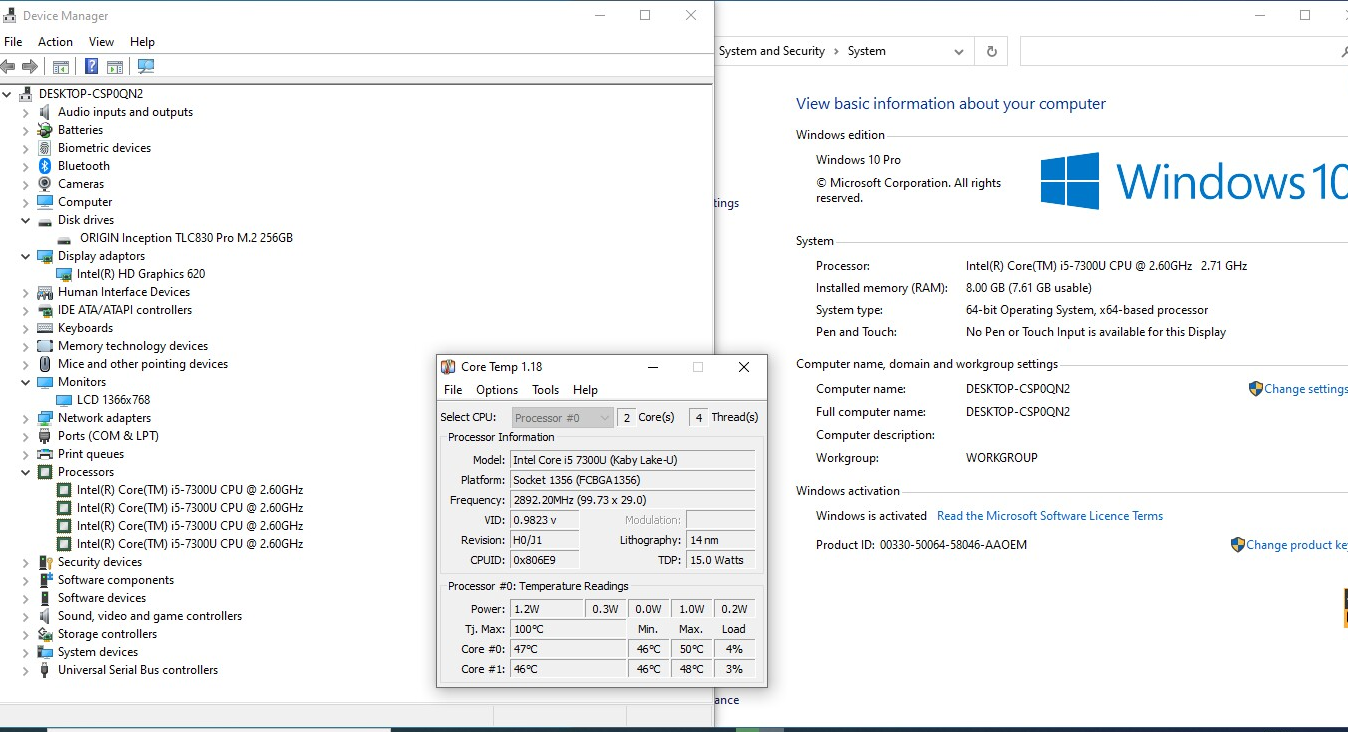This screenshot has width=1348, height=732.
Task: Click the Core #0 47°C temperature reading
Action: coord(568,649)
